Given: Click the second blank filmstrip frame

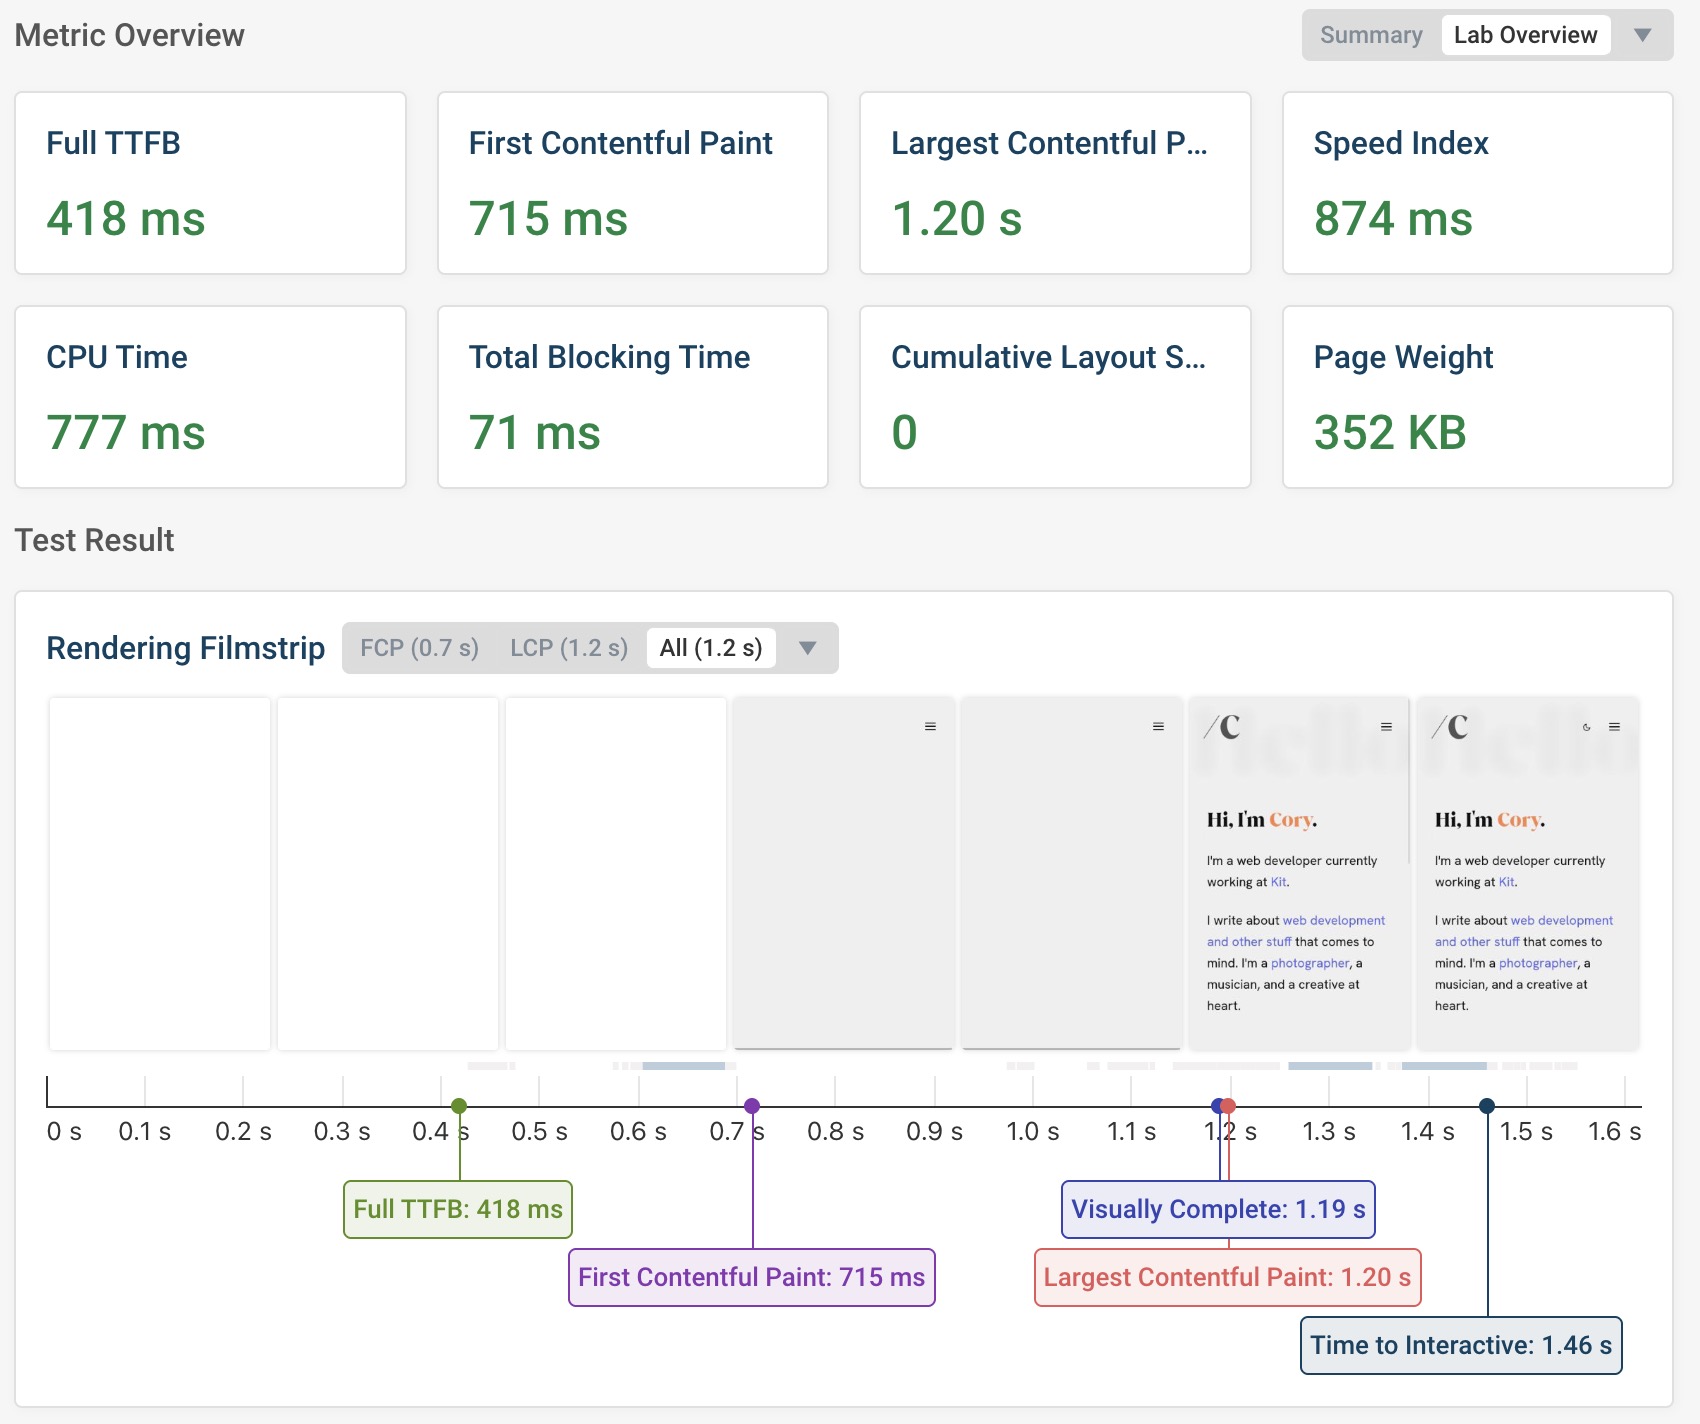Looking at the screenshot, I should 388,873.
